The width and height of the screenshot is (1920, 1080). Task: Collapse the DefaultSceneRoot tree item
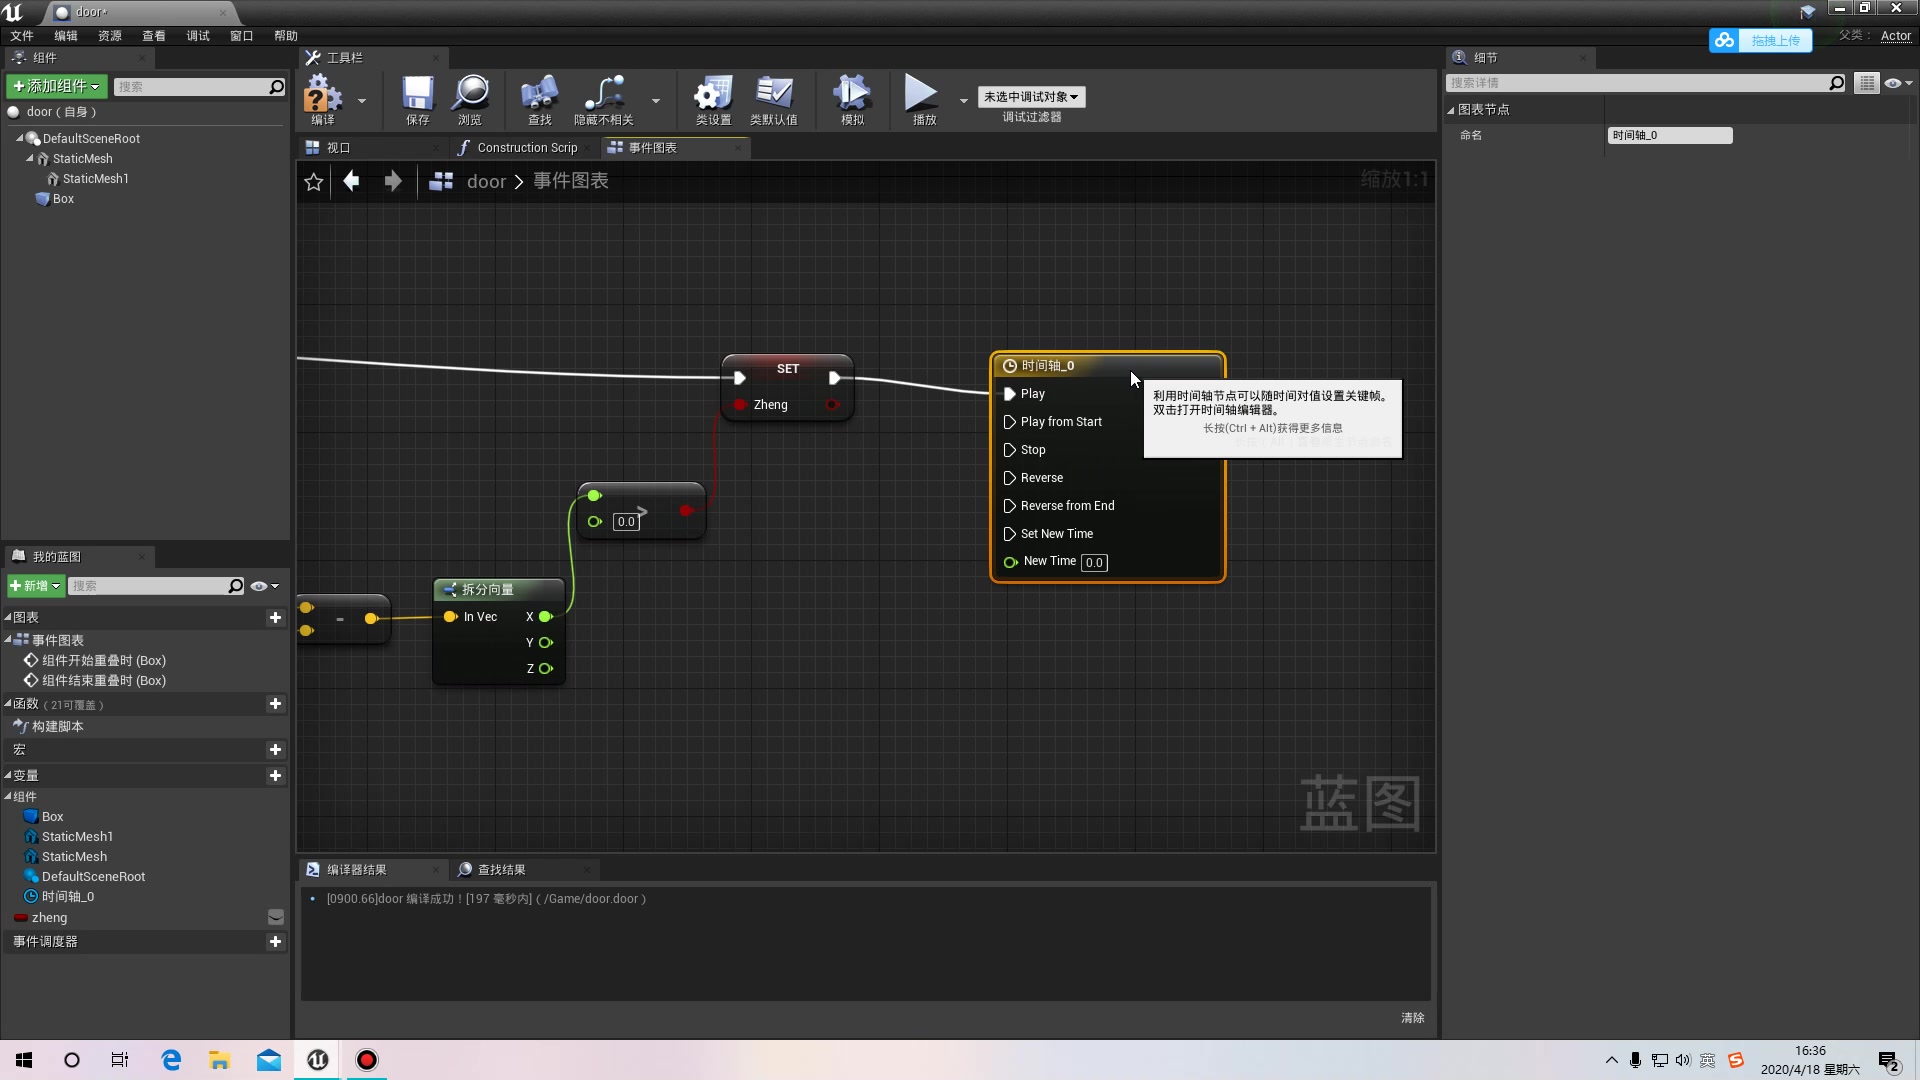coord(22,138)
